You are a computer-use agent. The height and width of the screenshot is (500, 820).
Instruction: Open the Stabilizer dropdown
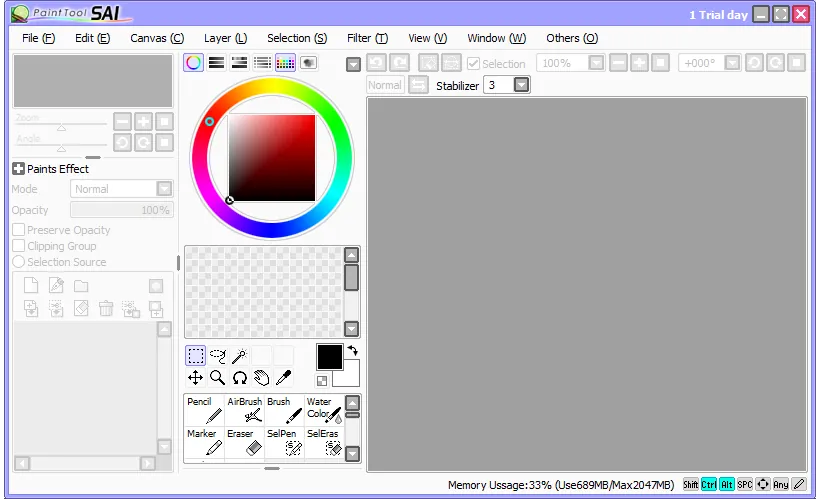point(521,85)
